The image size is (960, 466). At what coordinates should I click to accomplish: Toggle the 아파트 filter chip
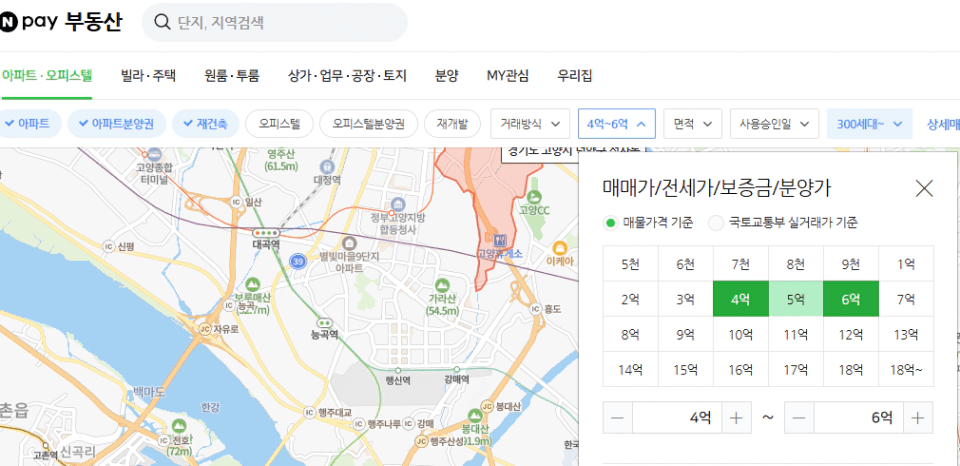point(32,124)
